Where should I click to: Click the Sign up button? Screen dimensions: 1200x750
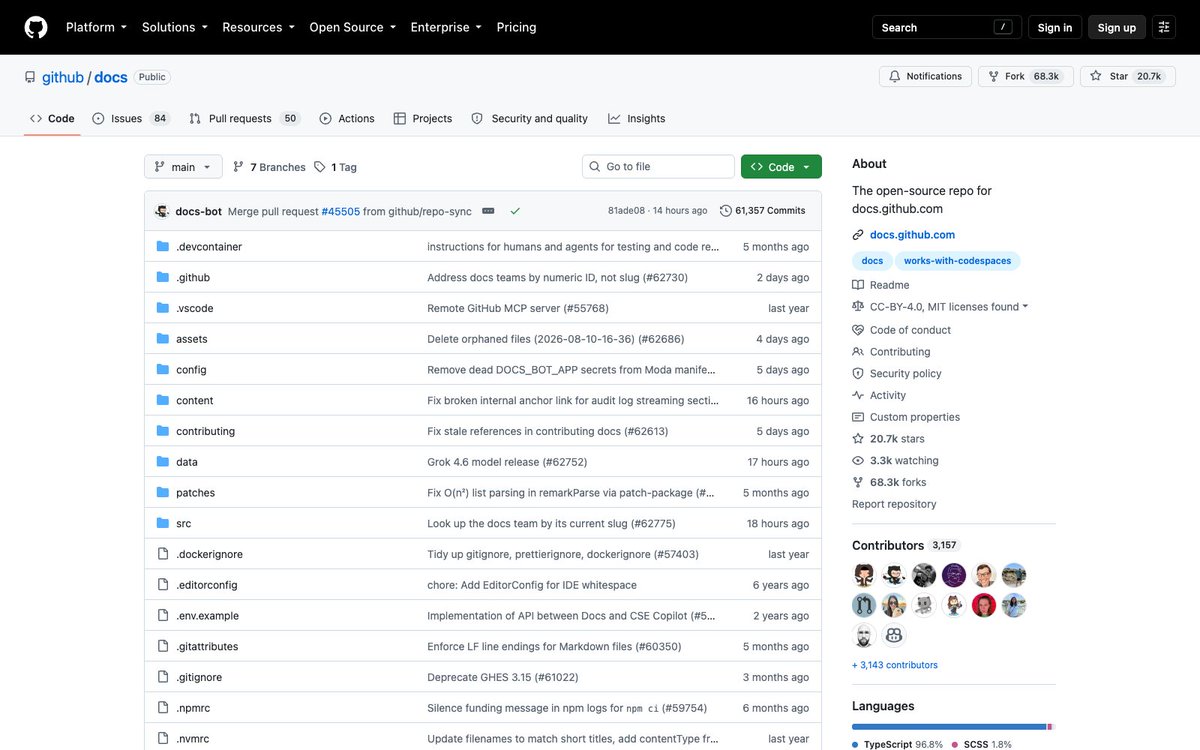pos(1117,27)
